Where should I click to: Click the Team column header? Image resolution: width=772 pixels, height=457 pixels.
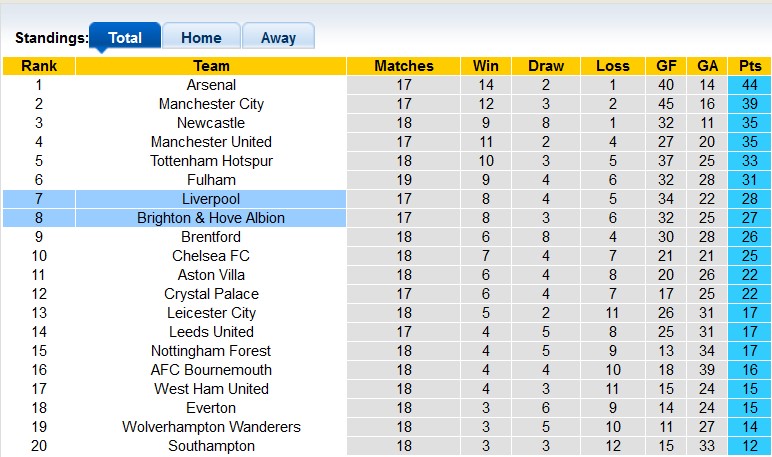[x=211, y=66]
